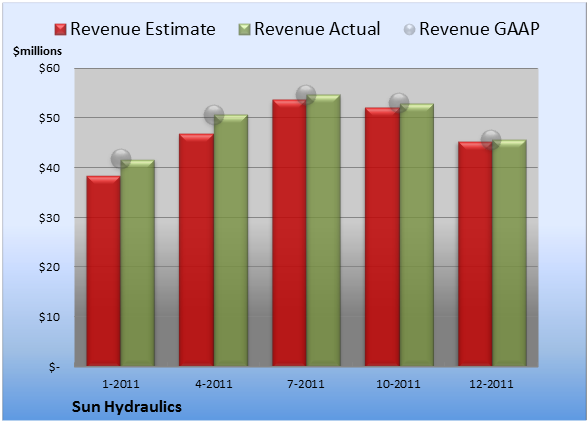Select the red estimate bar for 1-2011
Image resolution: width=588 pixels, height=422 pixels.
click(x=104, y=271)
